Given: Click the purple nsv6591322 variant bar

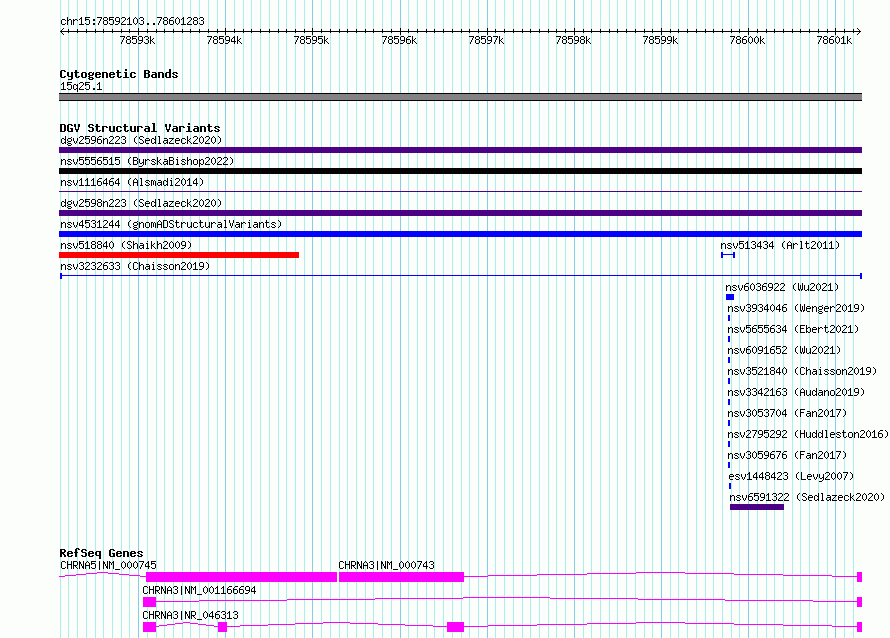Looking at the screenshot, I should [x=757, y=507].
